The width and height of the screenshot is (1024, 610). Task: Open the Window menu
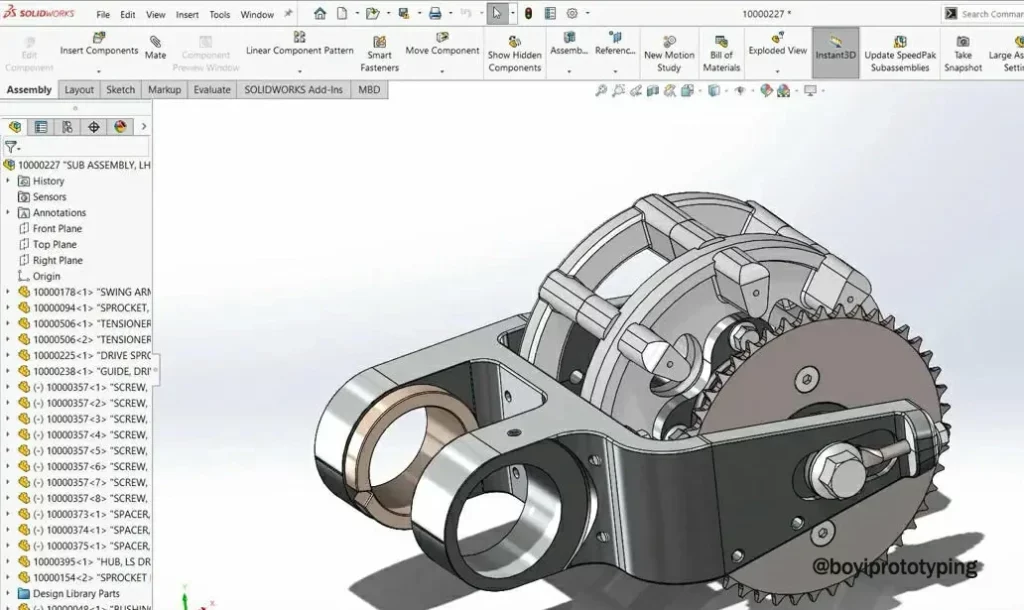coord(257,14)
